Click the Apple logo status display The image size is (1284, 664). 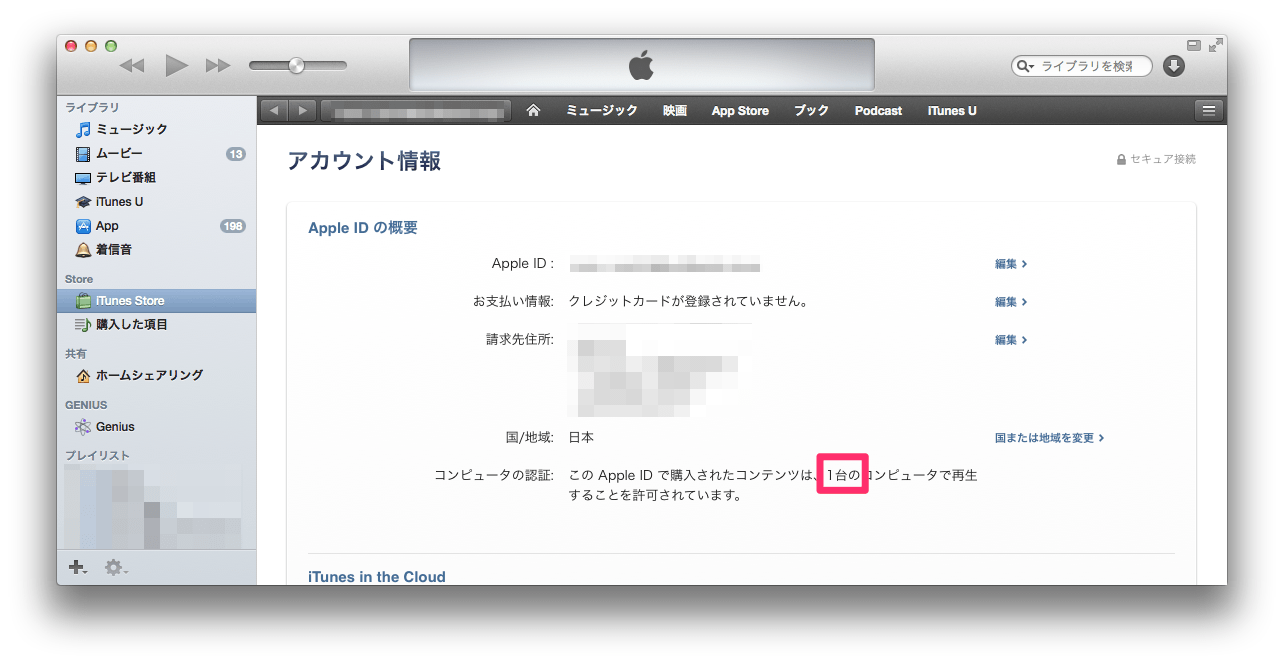[641, 66]
